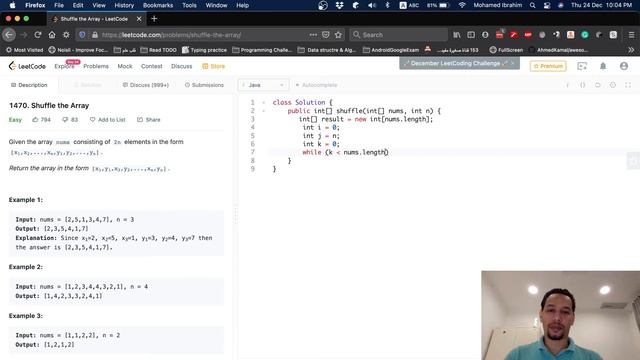Open macOS Spotlight search icon
Viewport: 640px width, 360px height.
533,5
